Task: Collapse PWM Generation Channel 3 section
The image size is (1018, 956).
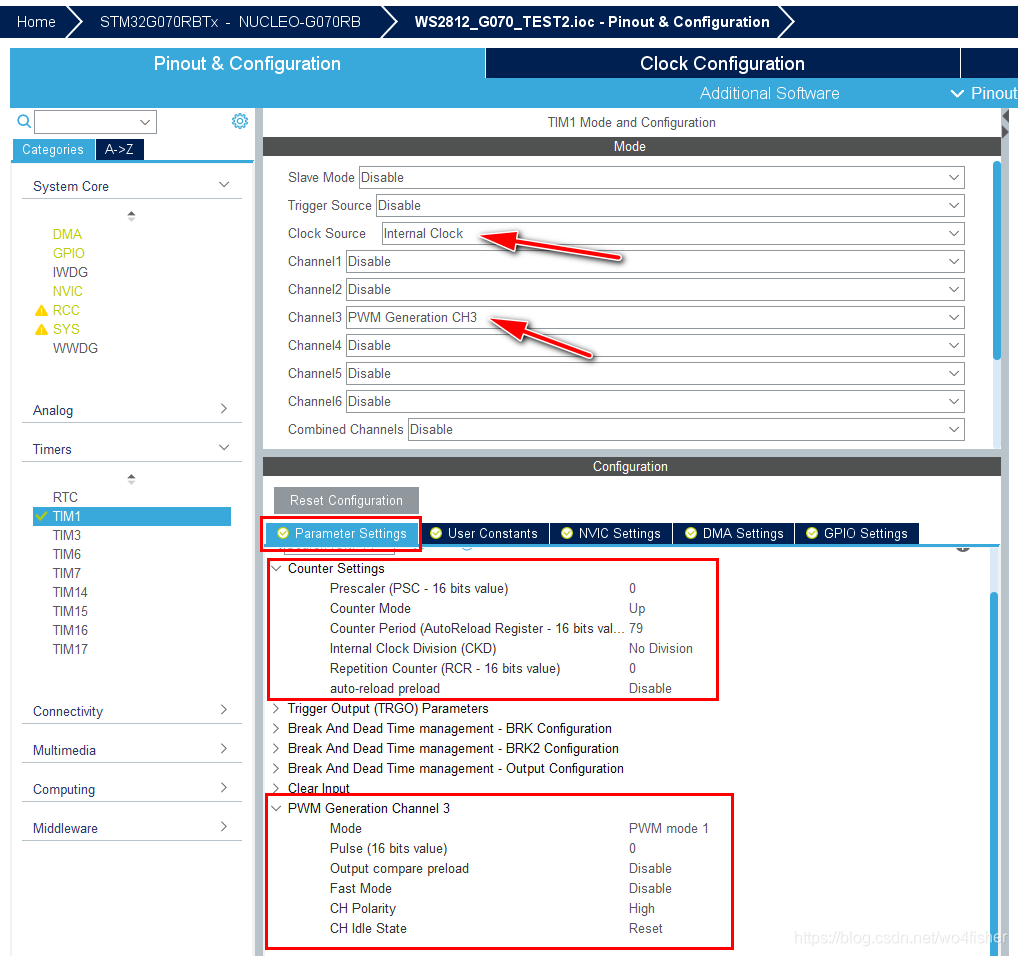Action: pyautogui.click(x=277, y=808)
